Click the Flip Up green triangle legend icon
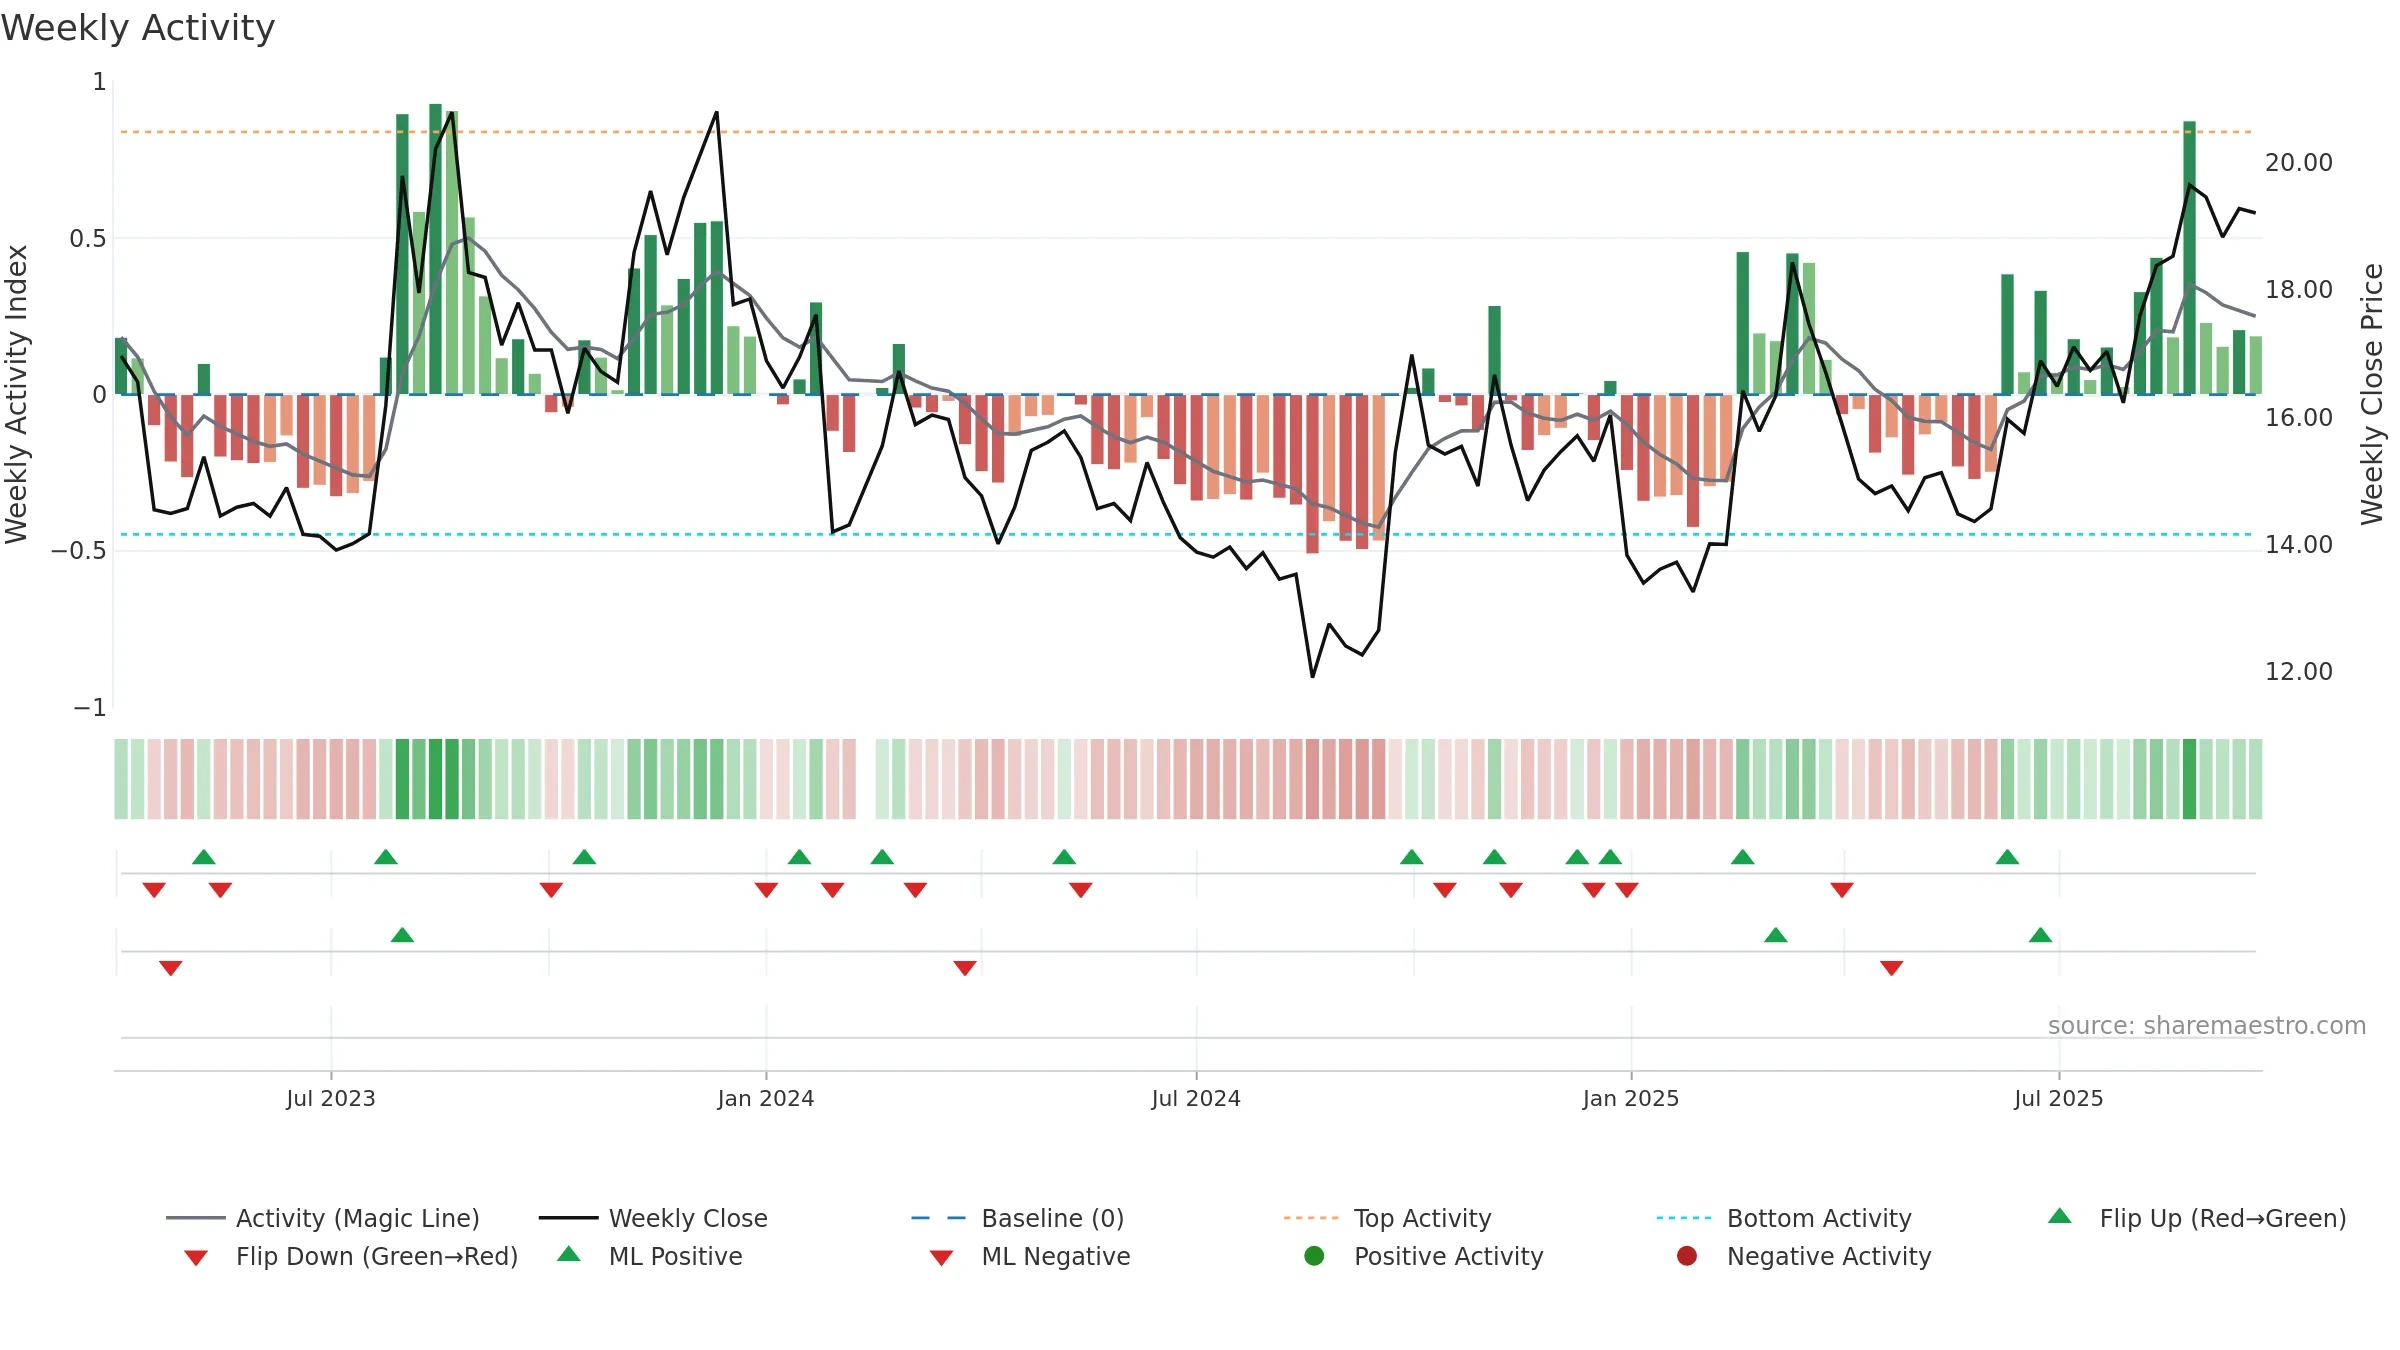The image size is (2400, 1350). pos(2060,1216)
